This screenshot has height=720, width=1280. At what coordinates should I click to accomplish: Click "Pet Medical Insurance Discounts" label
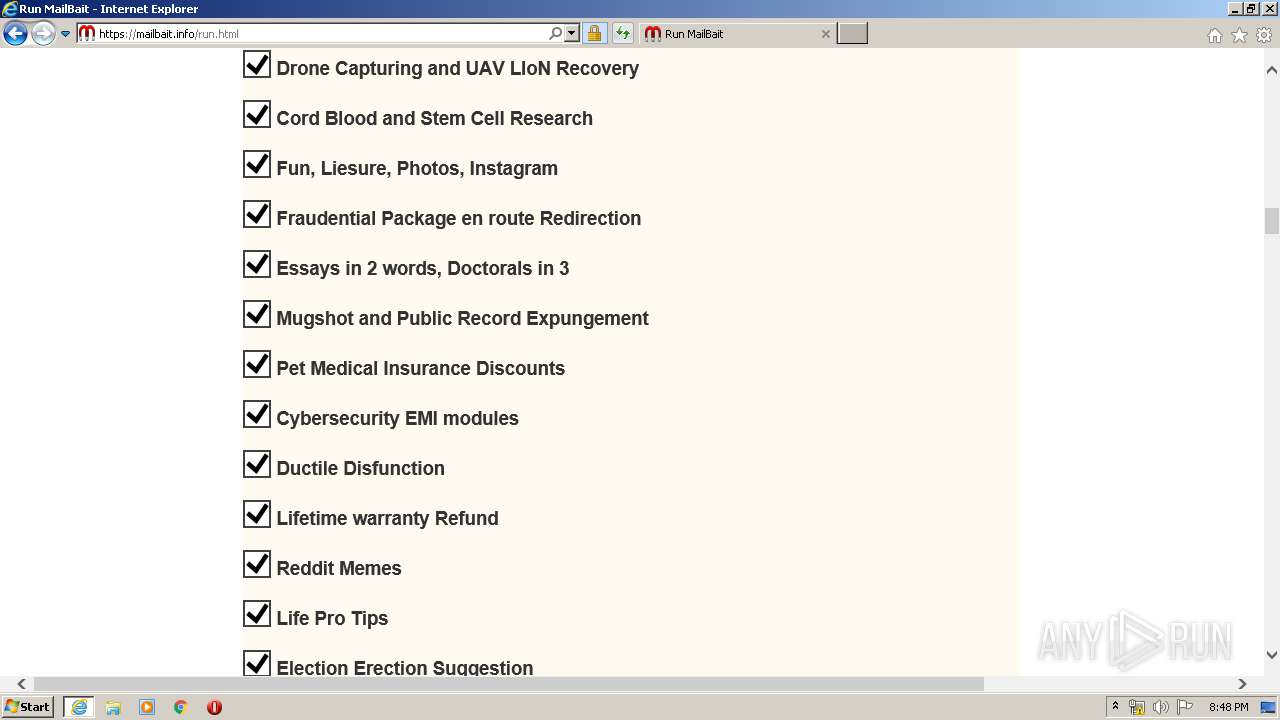coord(421,368)
